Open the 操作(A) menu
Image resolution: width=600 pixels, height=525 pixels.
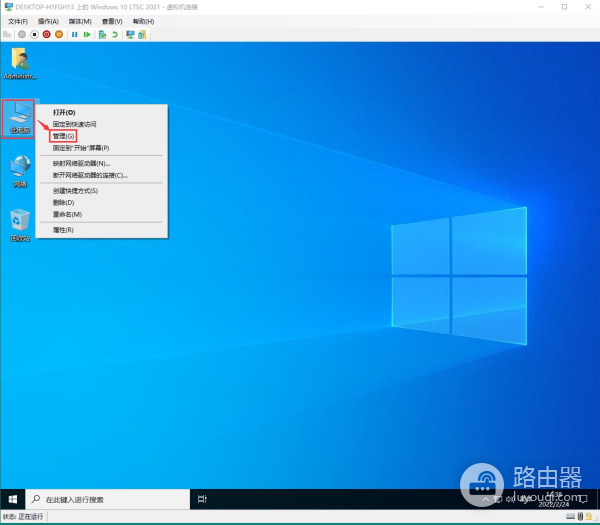[48, 21]
